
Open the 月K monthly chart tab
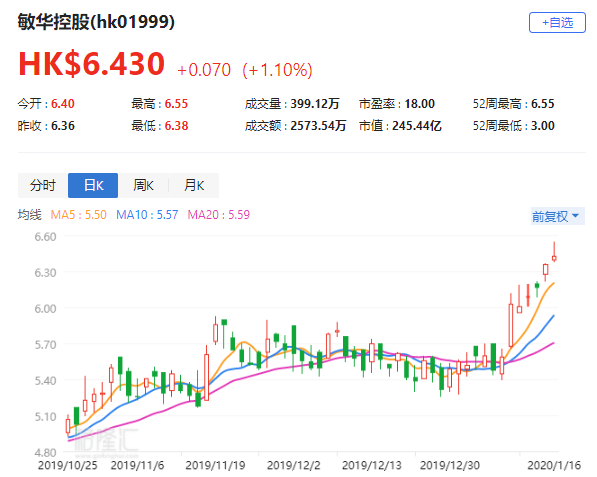194,185
